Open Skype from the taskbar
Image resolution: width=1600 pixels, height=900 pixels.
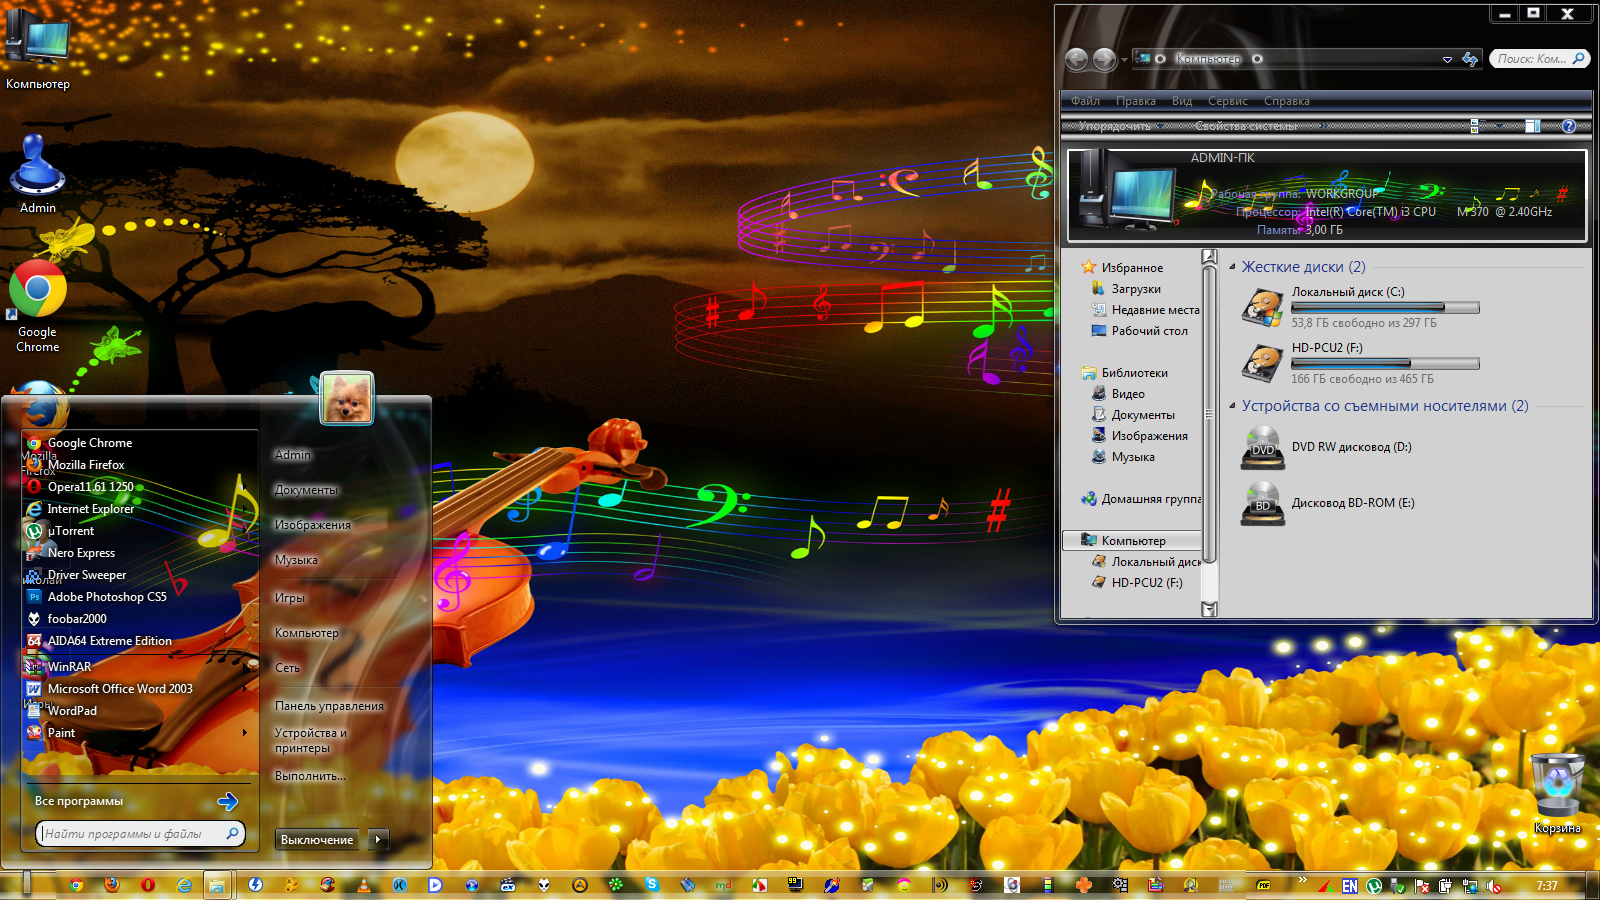tap(652, 885)
